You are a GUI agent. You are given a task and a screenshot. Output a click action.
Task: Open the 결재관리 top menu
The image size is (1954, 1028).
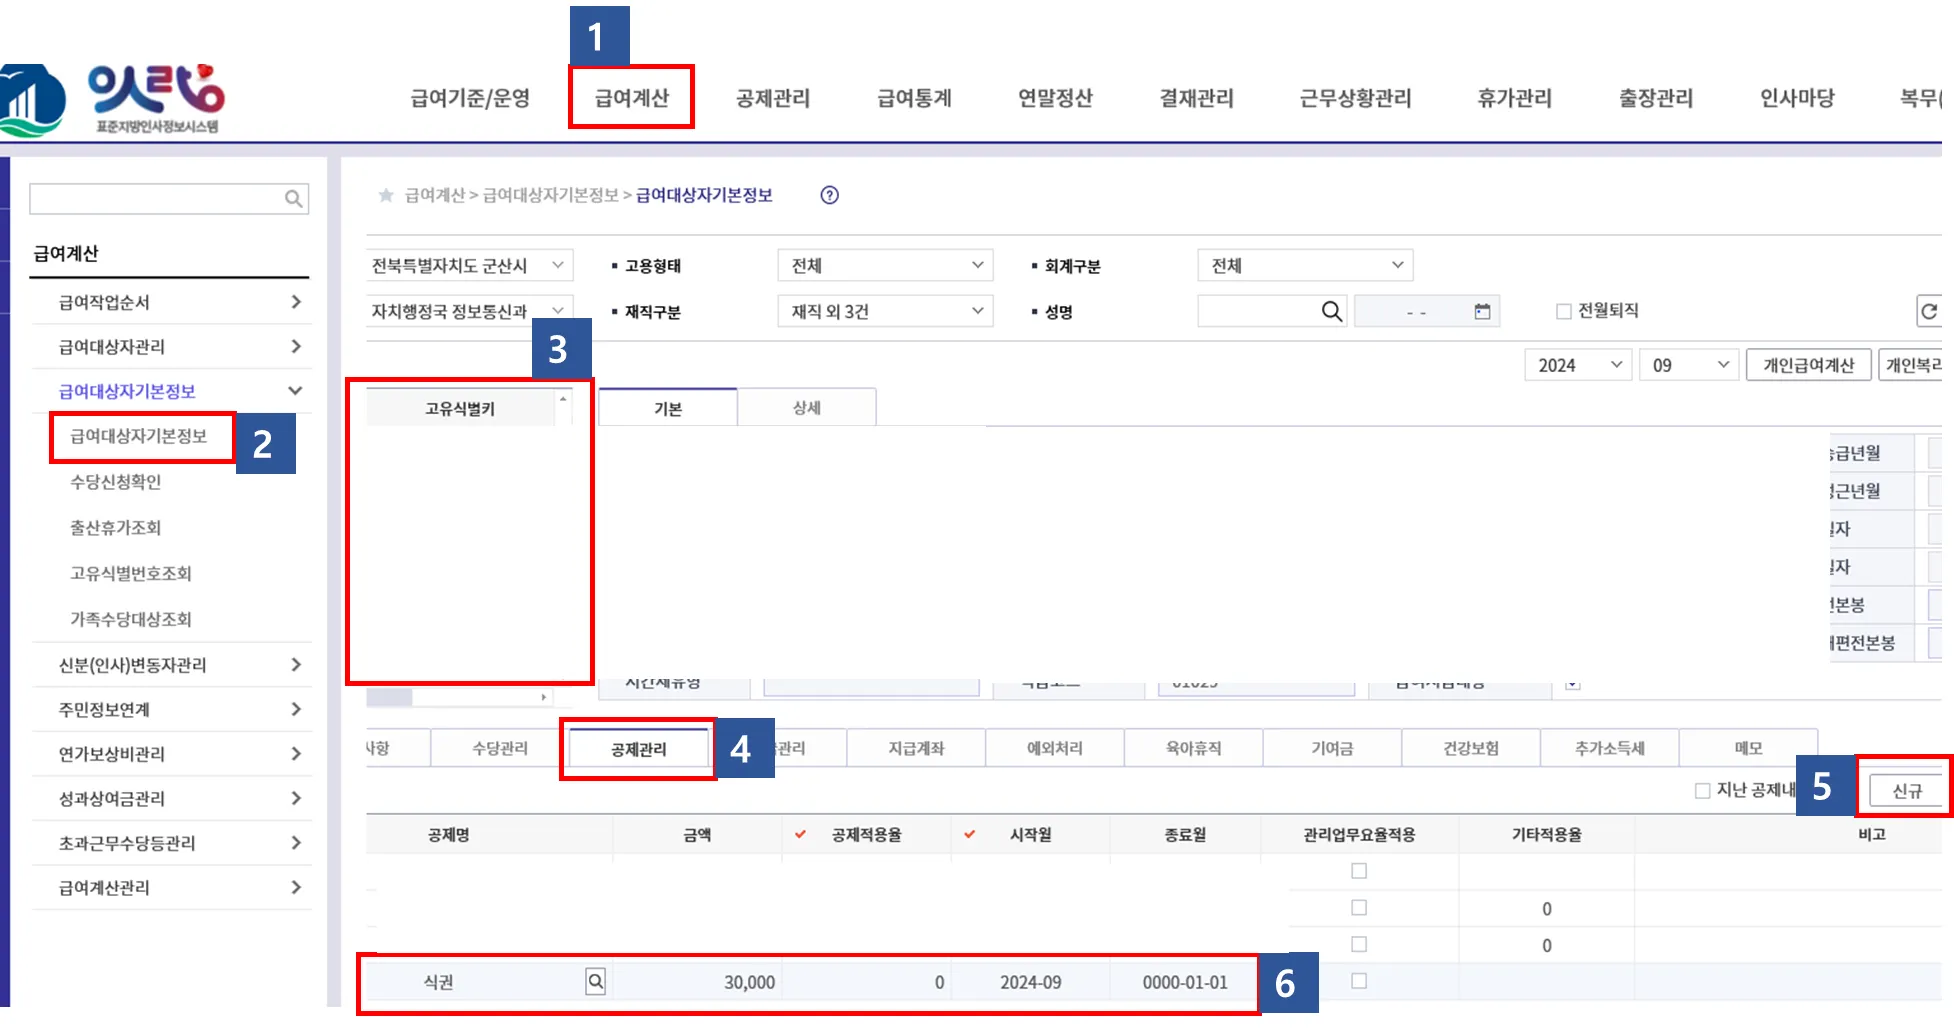[1196, 98]
